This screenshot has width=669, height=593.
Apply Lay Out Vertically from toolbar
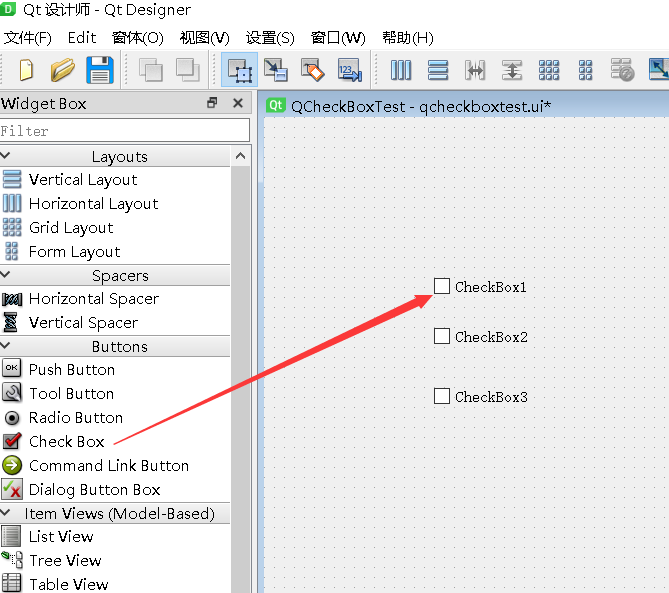tap(438, 70)
